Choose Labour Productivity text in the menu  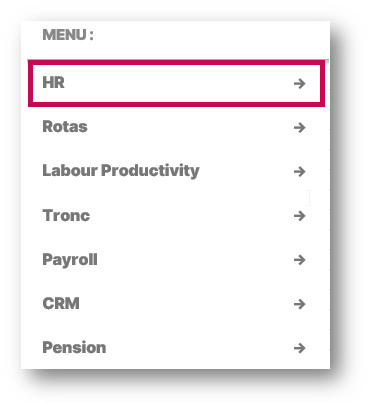[121, 171]
